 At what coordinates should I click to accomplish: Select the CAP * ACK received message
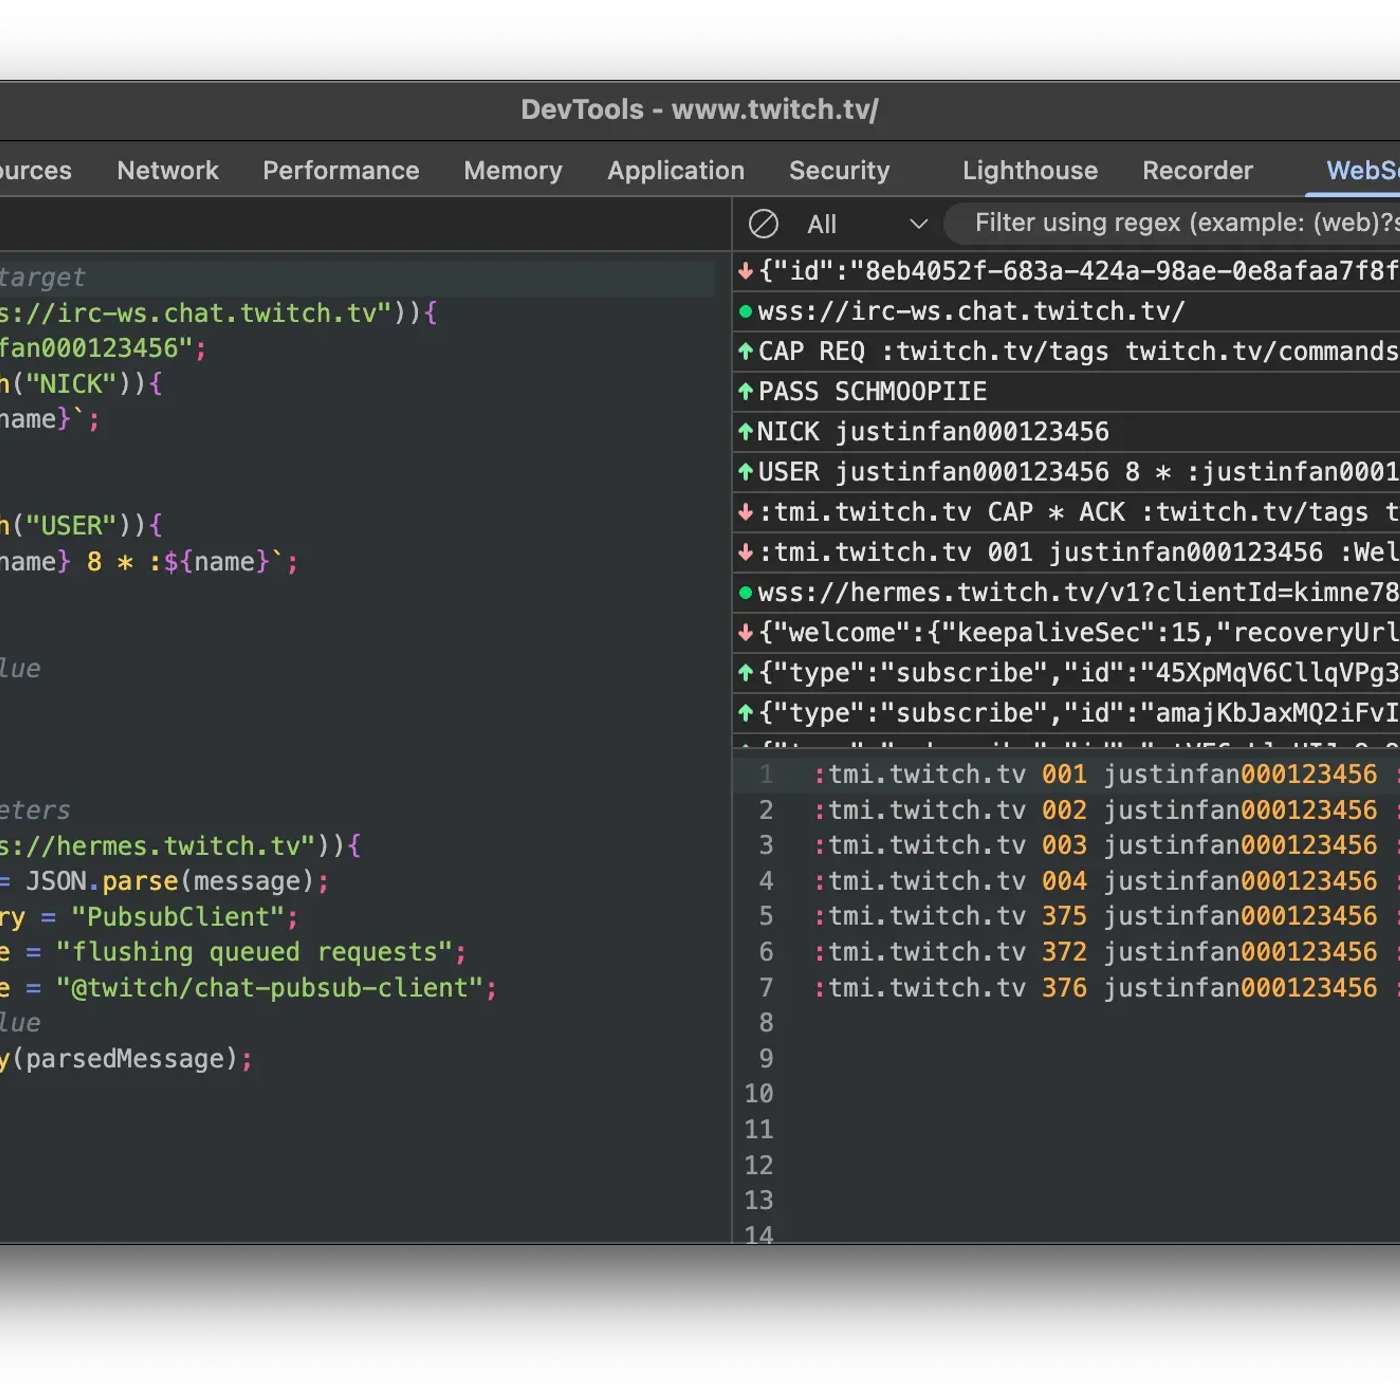(x=1066, y=513)
